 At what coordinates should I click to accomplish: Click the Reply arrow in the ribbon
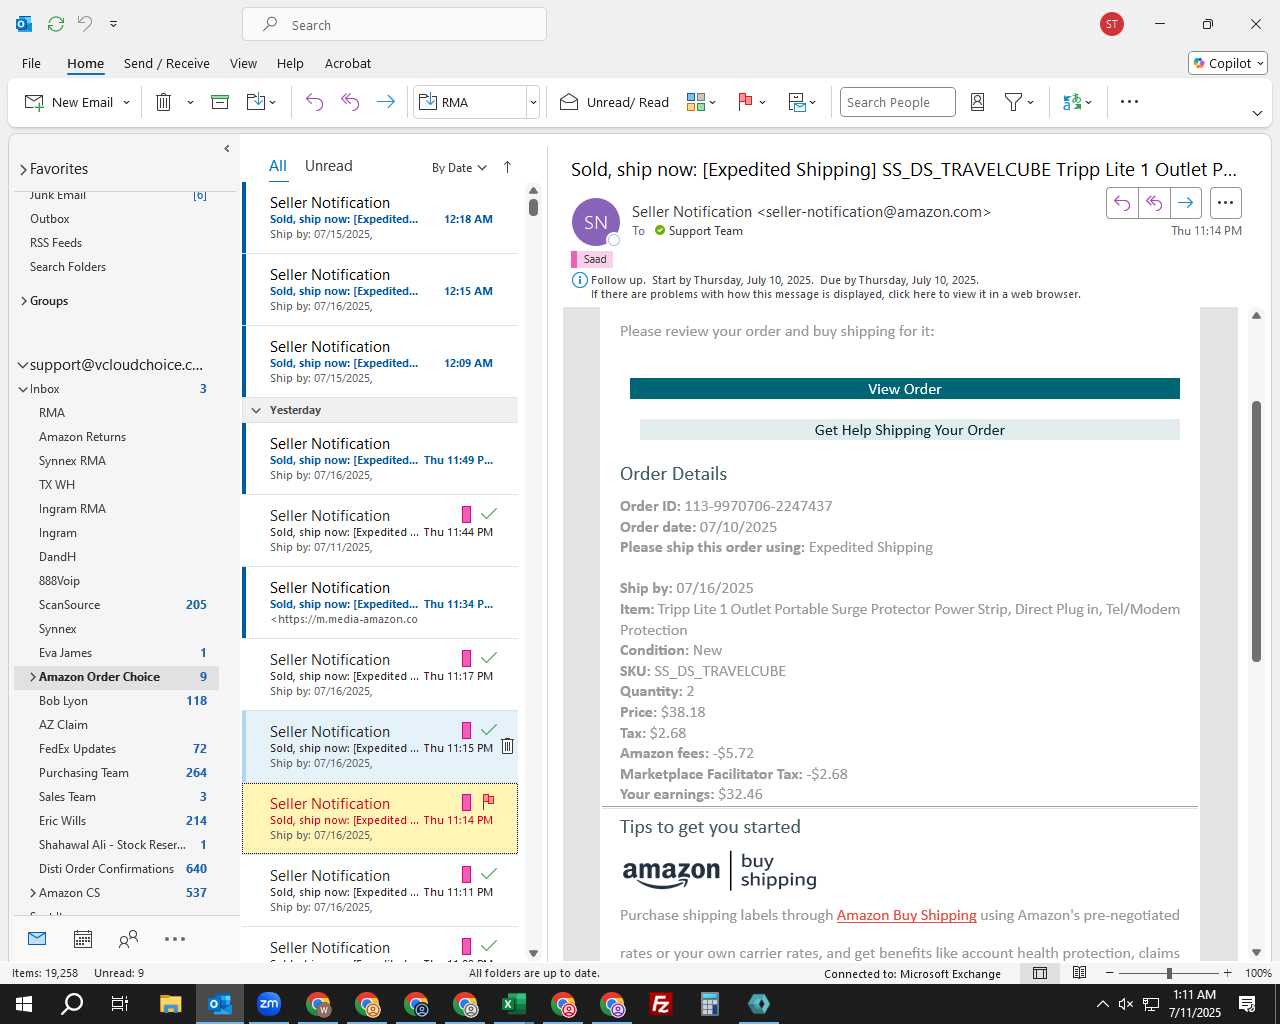point(314,102)
